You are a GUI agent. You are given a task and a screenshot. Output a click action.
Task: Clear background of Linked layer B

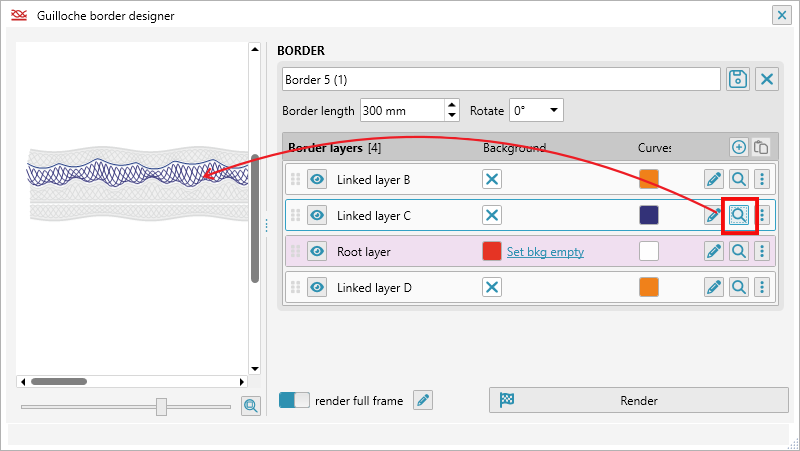(x=492, y=179)
